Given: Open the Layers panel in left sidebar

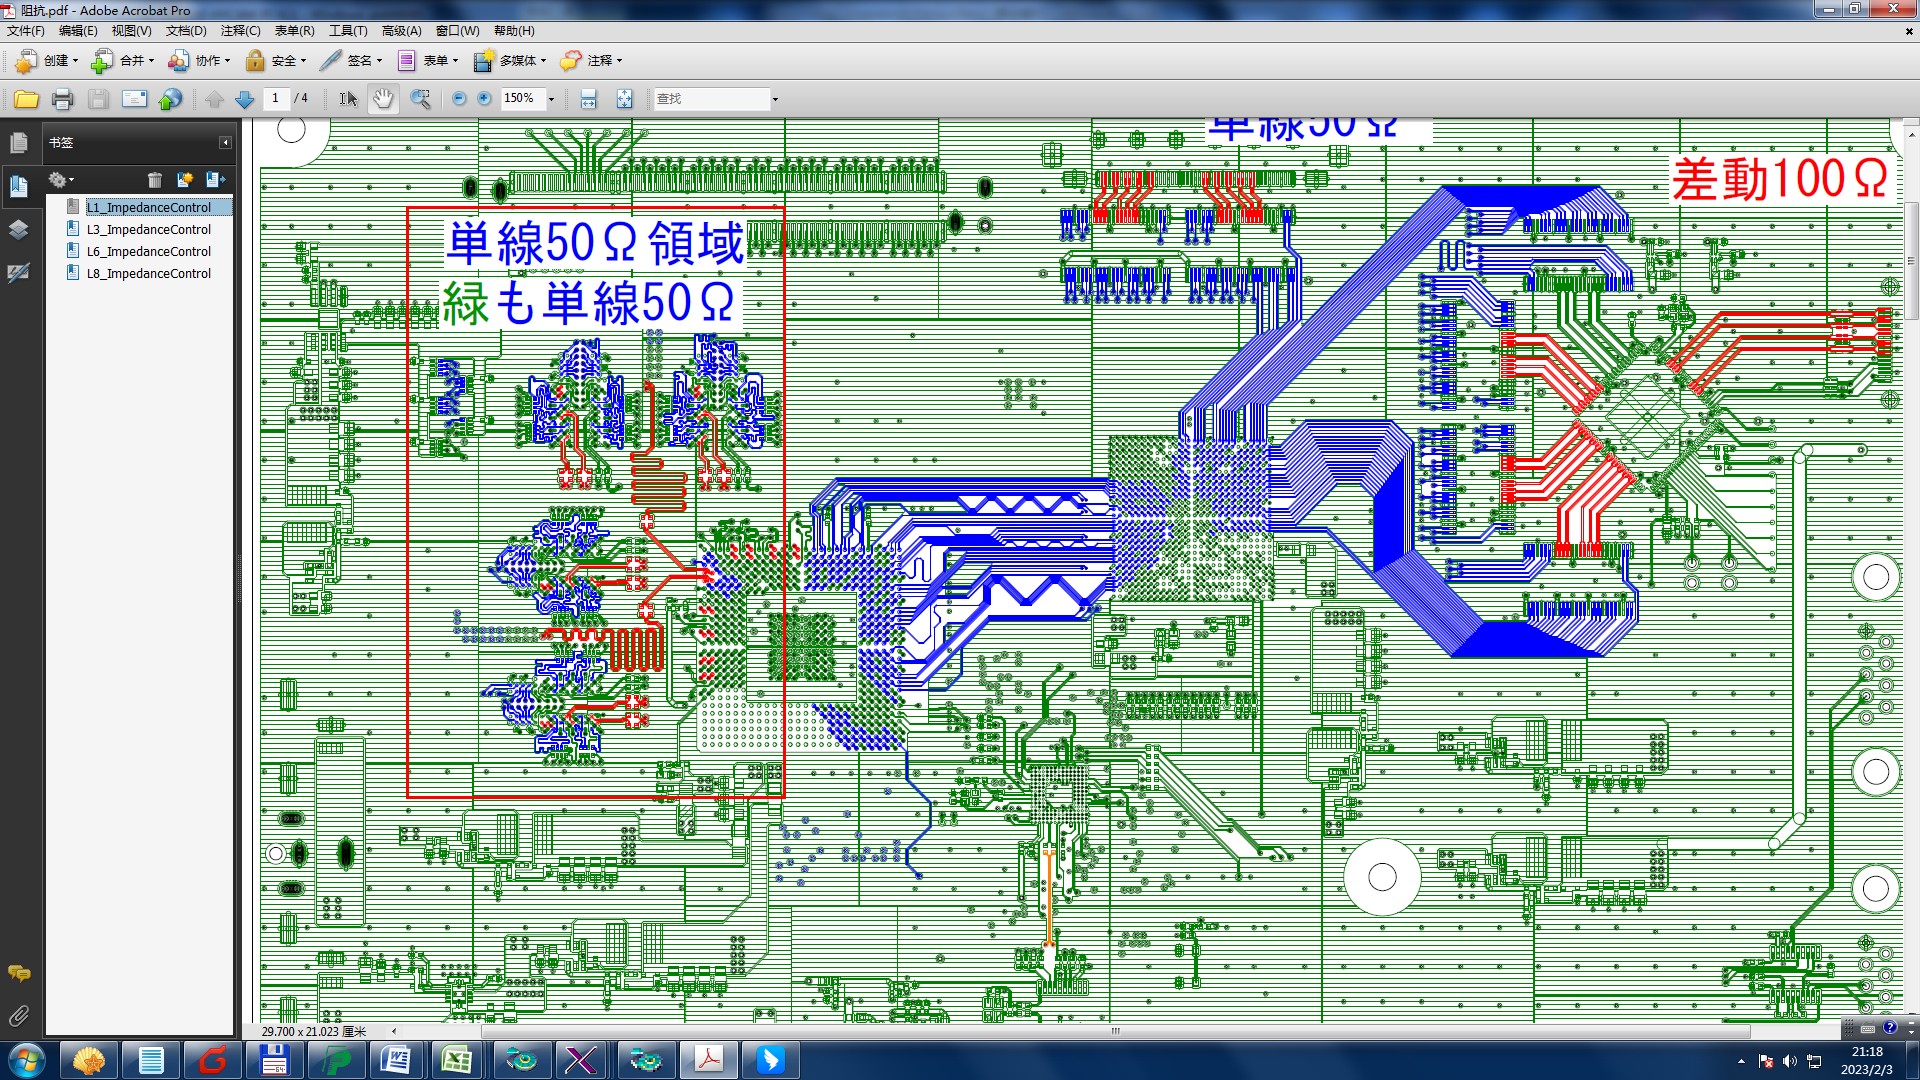Looking at the screenshot, I should tap(18, 229).
